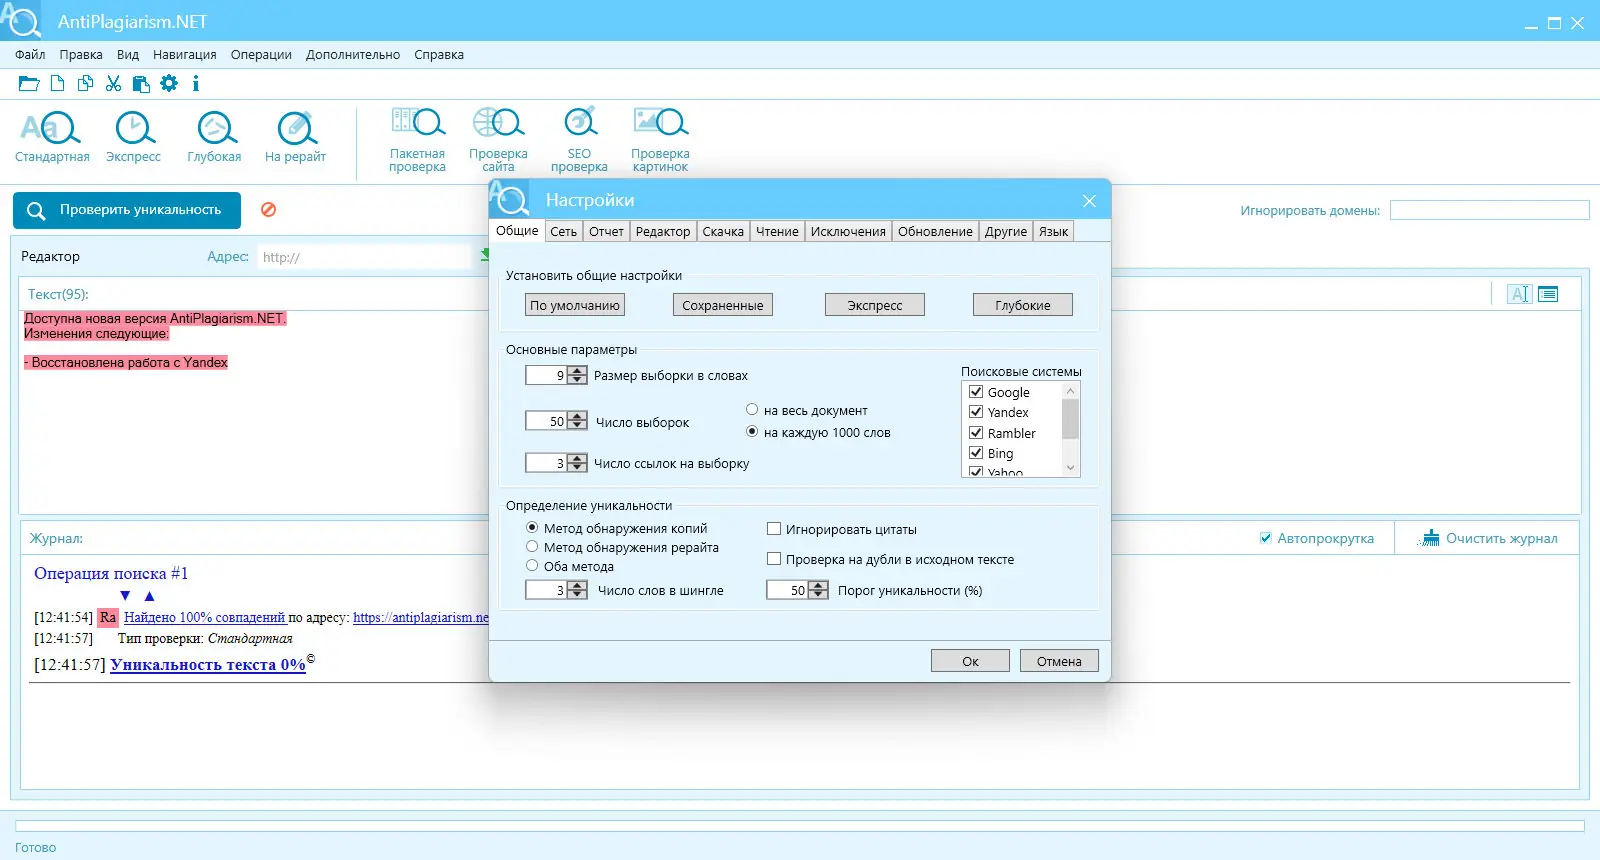Open Проверка картинок
The image size is (1600, 860).
pyautogui.click(x=660, y=140)
